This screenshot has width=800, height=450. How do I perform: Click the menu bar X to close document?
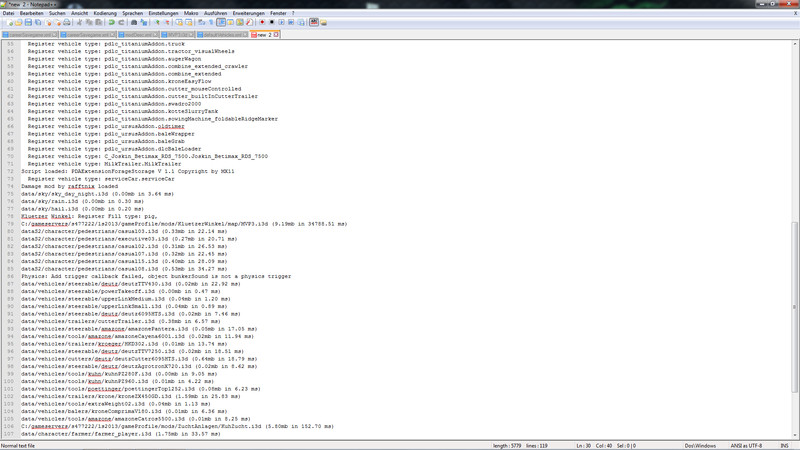[795, 13]
